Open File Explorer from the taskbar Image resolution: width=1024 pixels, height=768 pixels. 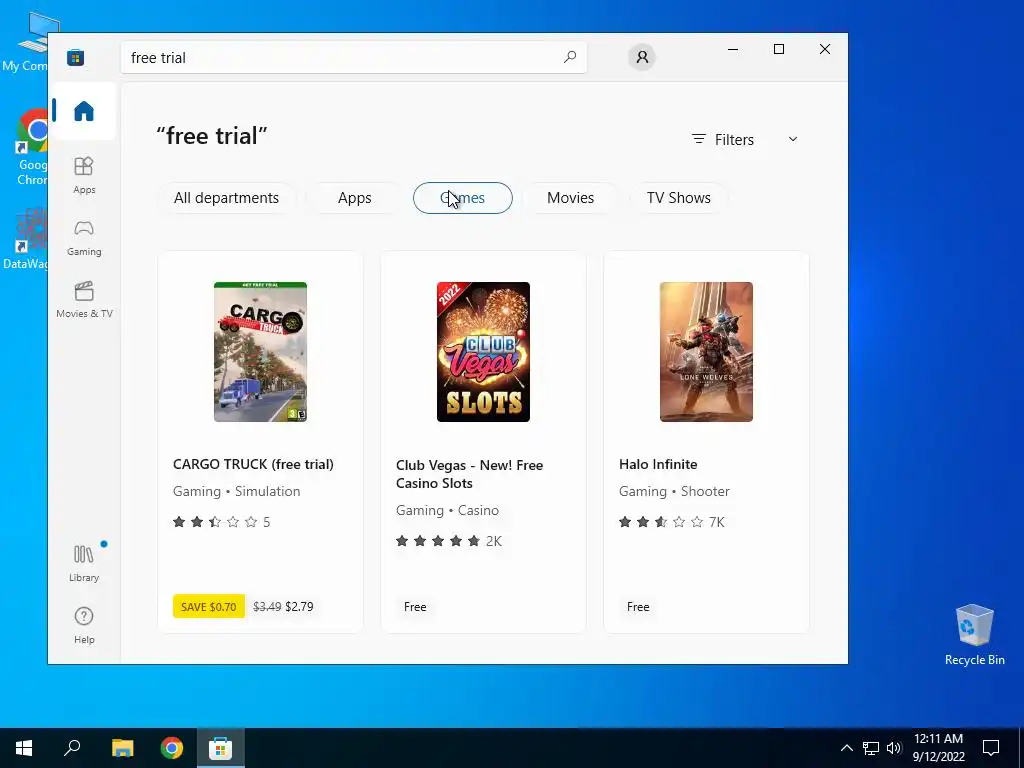click(x=122, y=748)
